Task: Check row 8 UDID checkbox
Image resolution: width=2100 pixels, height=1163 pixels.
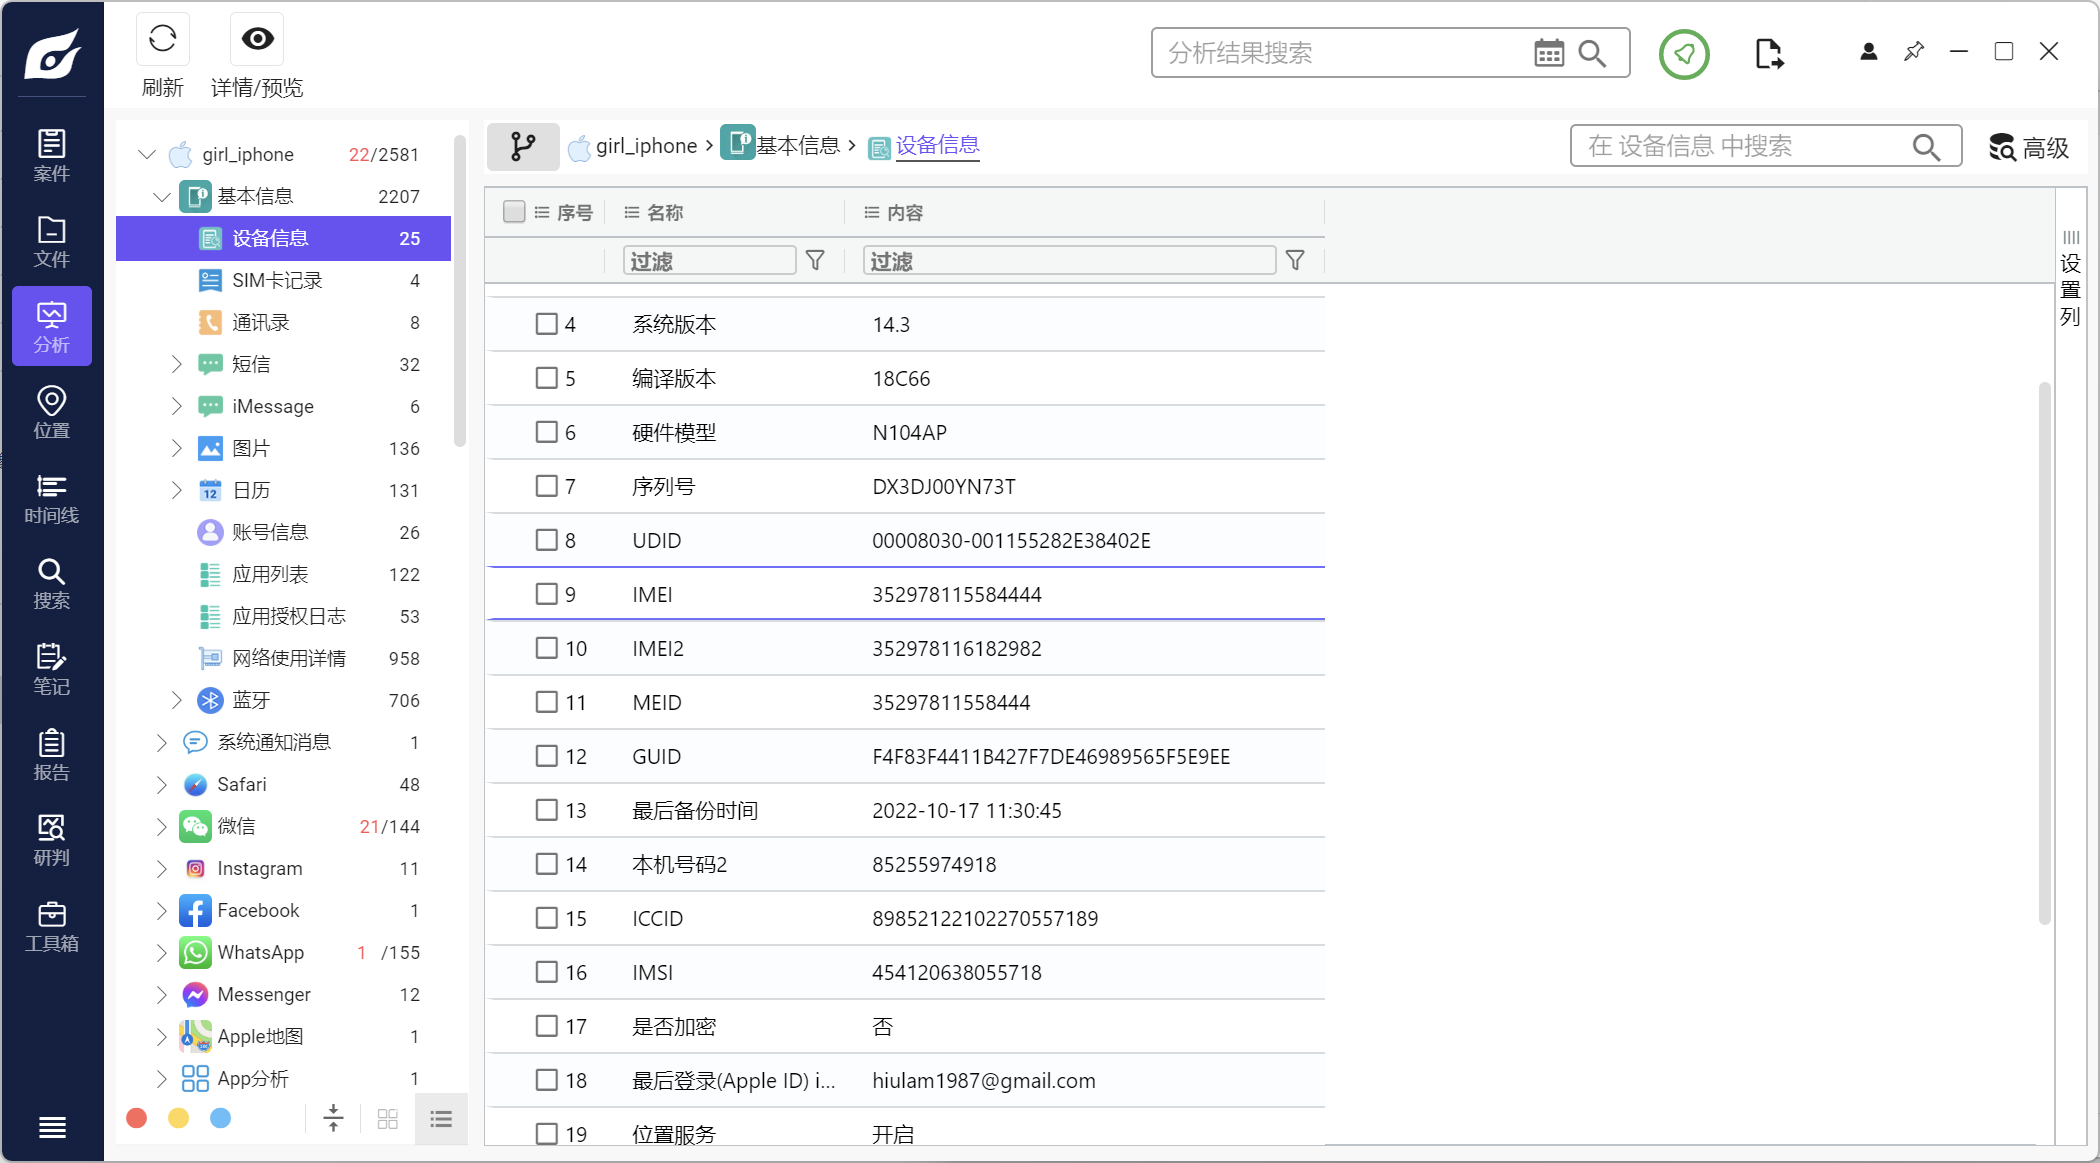Action: tap(546, 540)
